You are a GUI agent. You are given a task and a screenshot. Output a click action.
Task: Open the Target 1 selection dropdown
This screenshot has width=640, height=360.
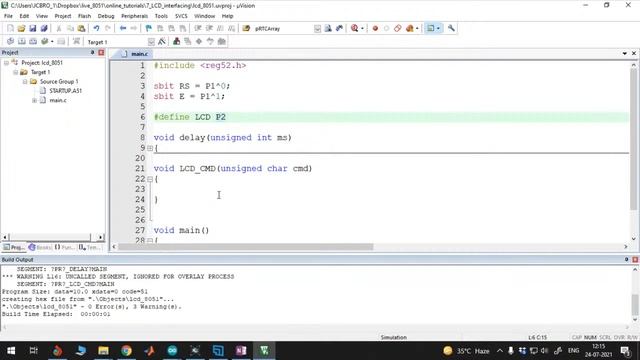tap(151, 42)
